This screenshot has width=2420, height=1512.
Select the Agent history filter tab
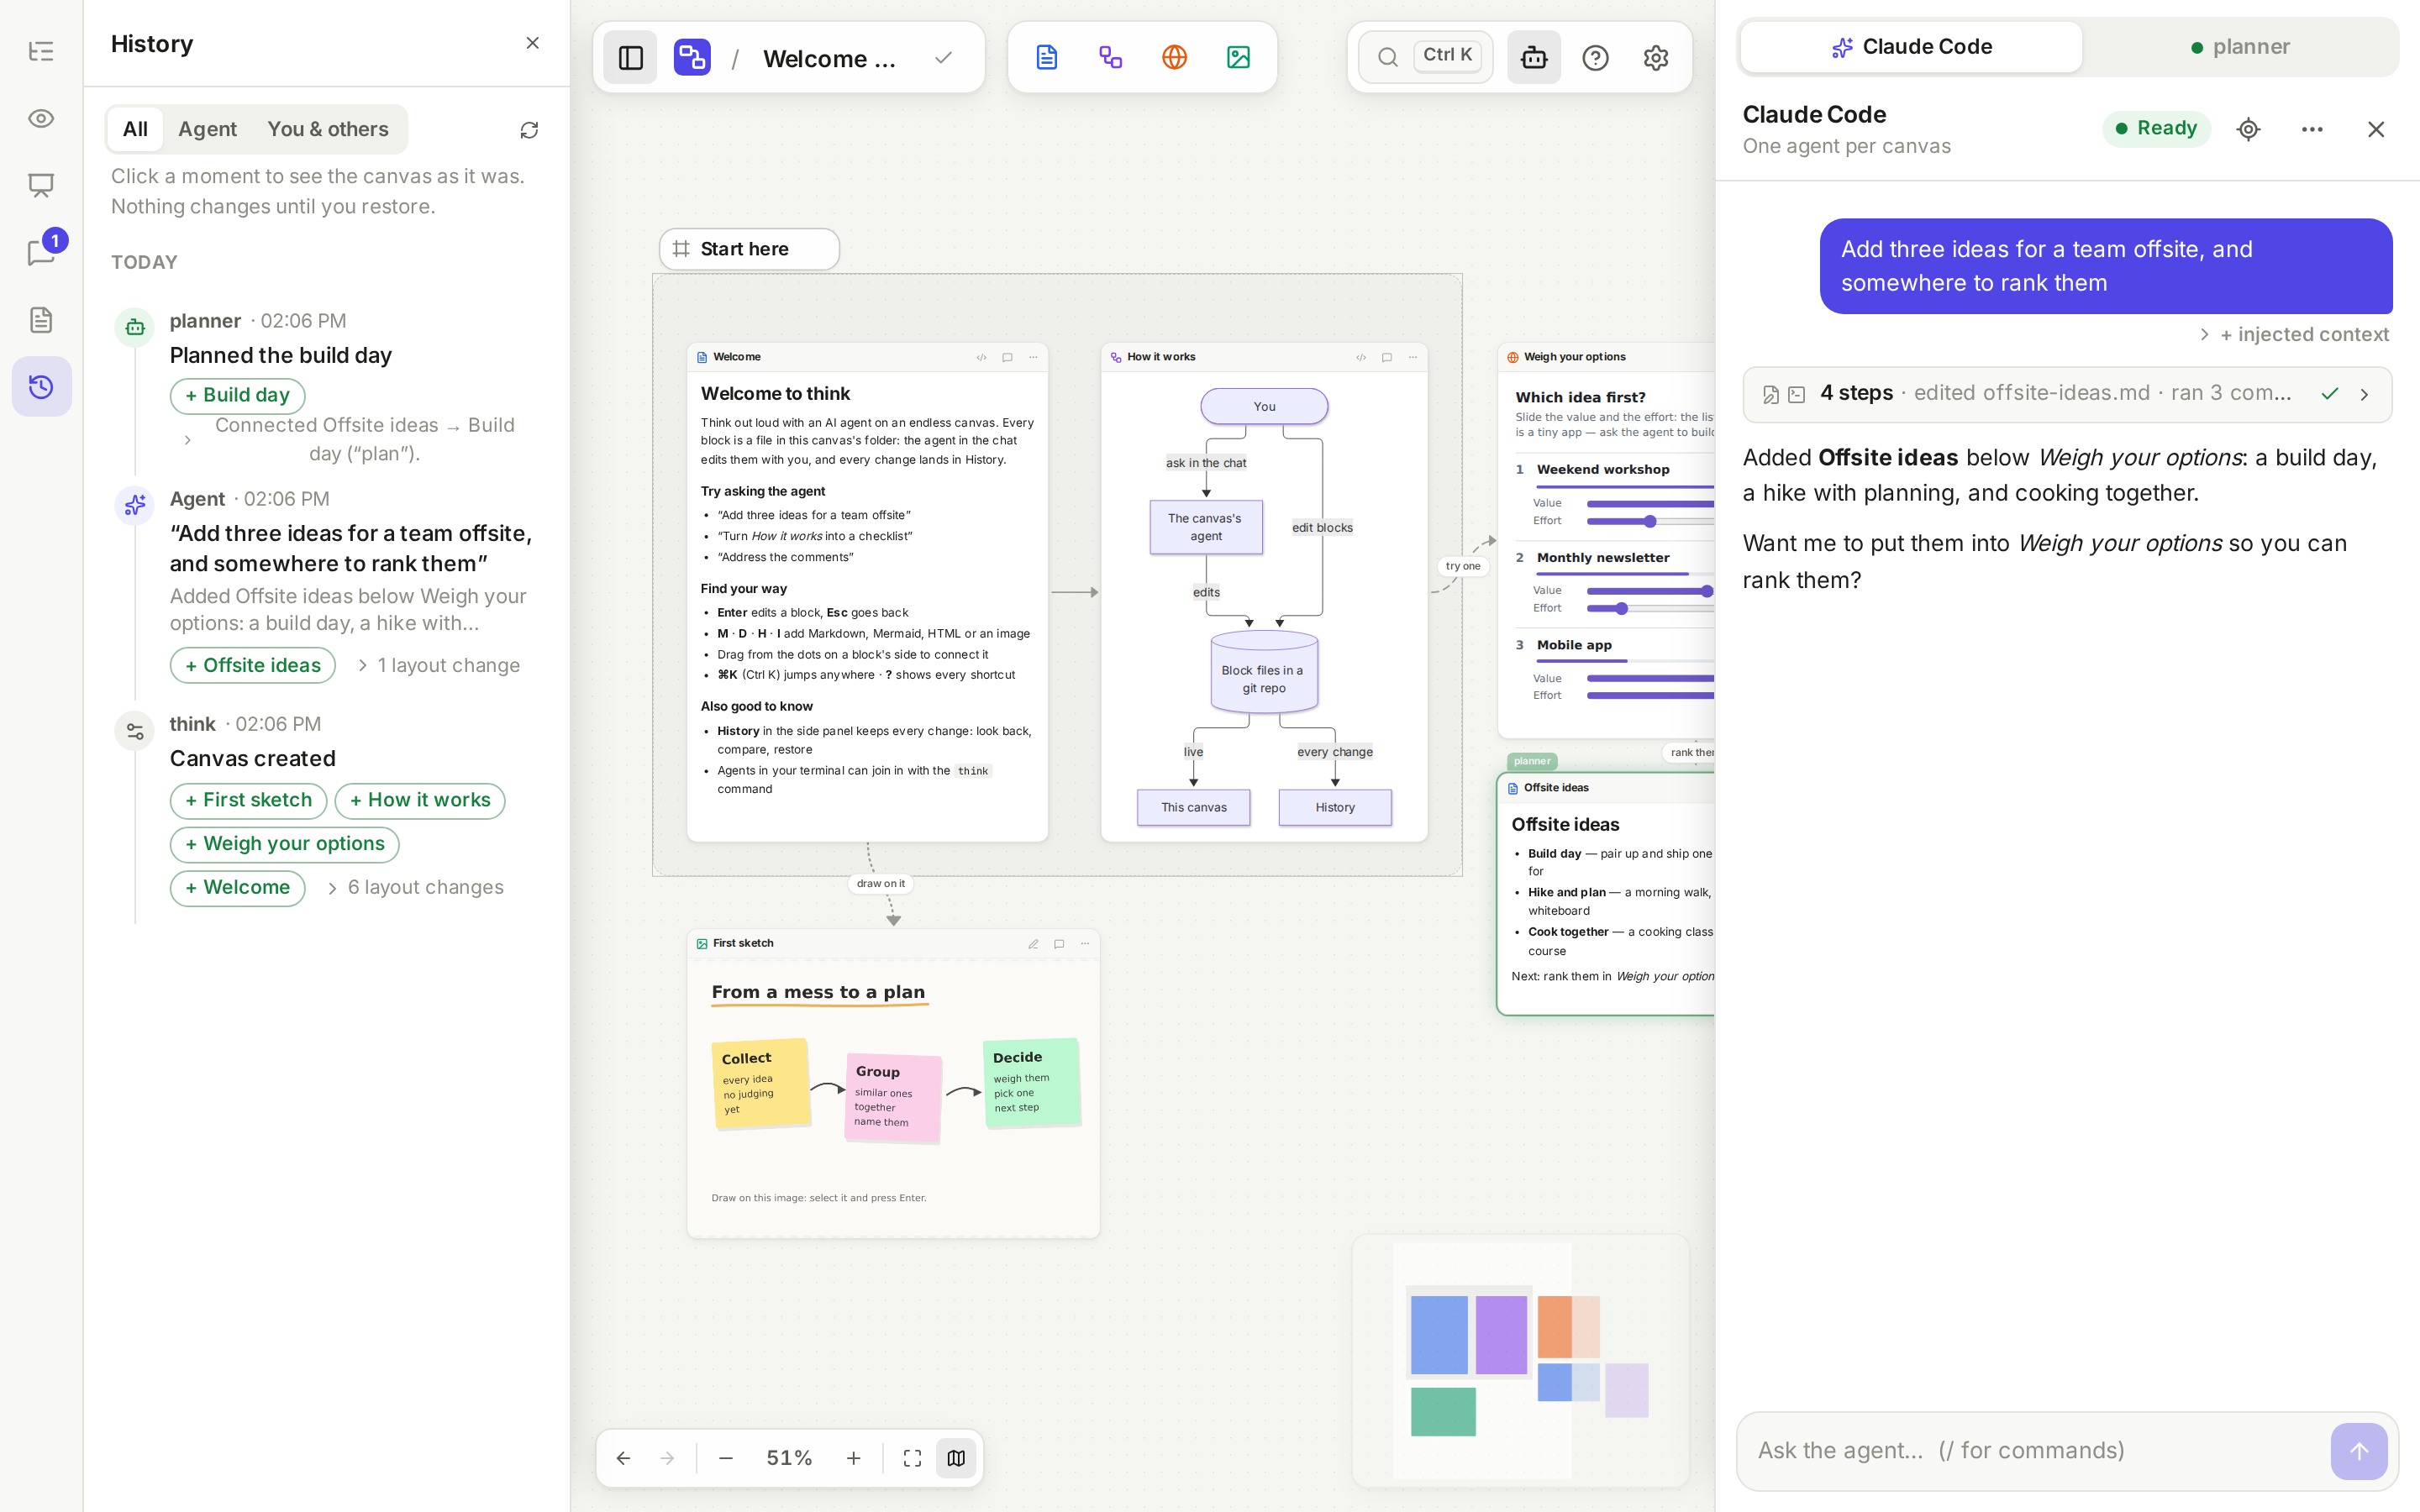coord(207,129)
